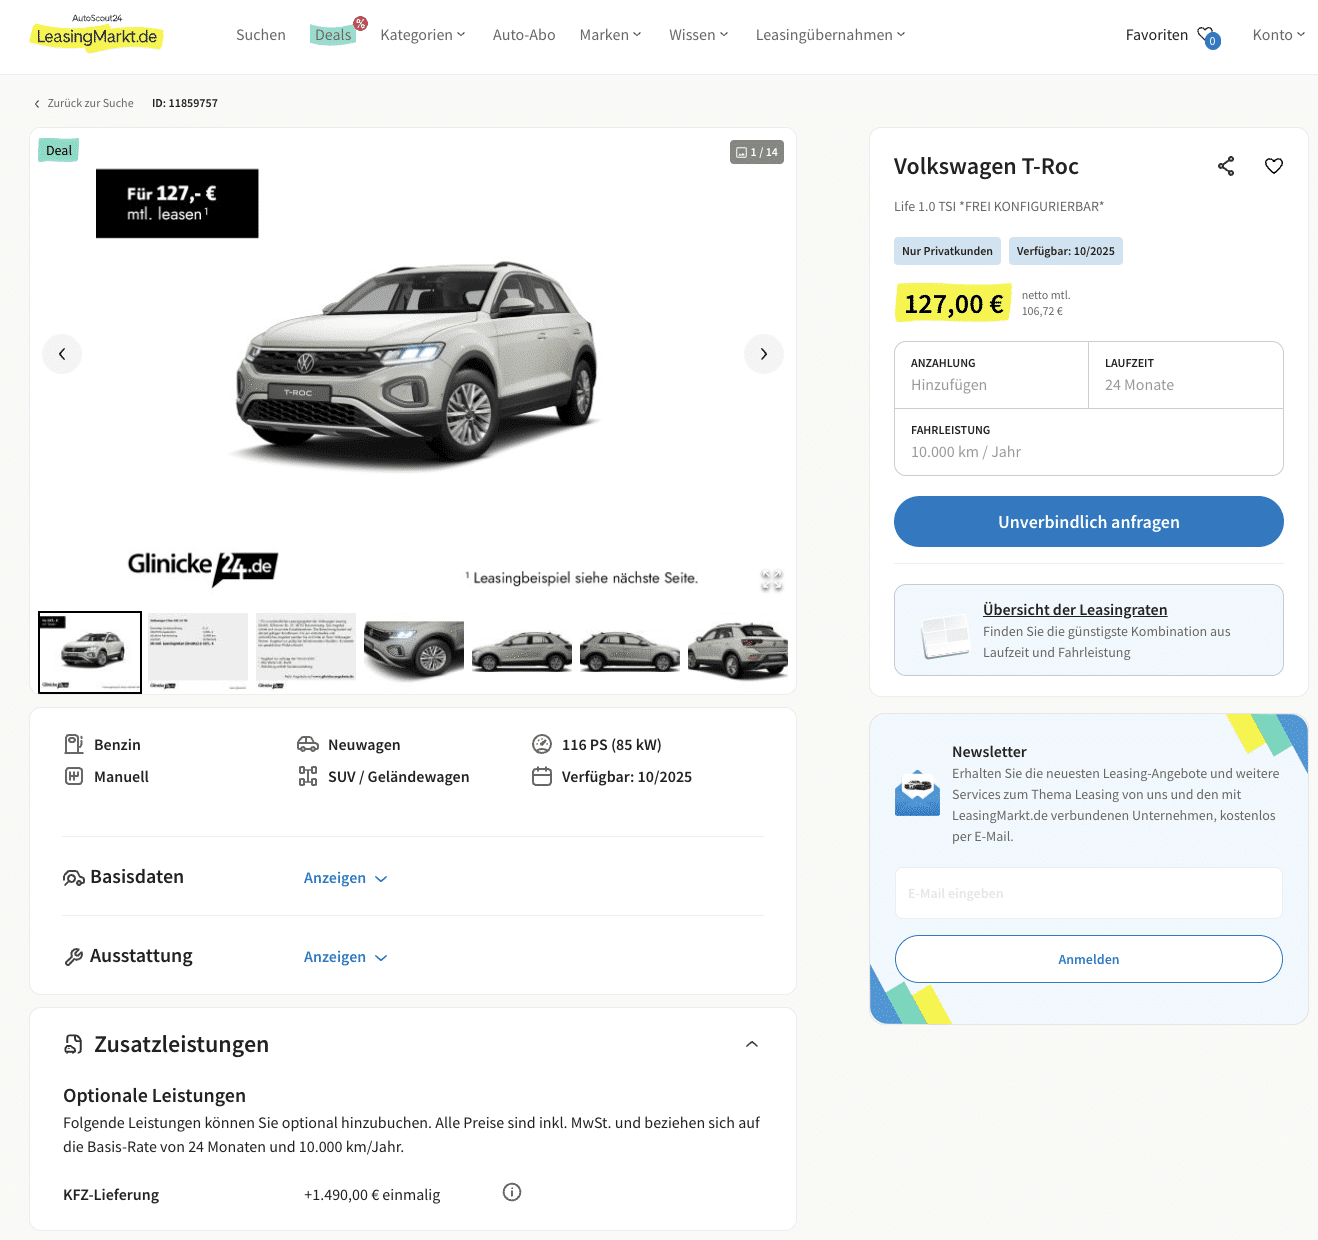Screen dimensions: 1318x1240
Task: Click the newsletter envelope icon
Action: click(917, 793)
